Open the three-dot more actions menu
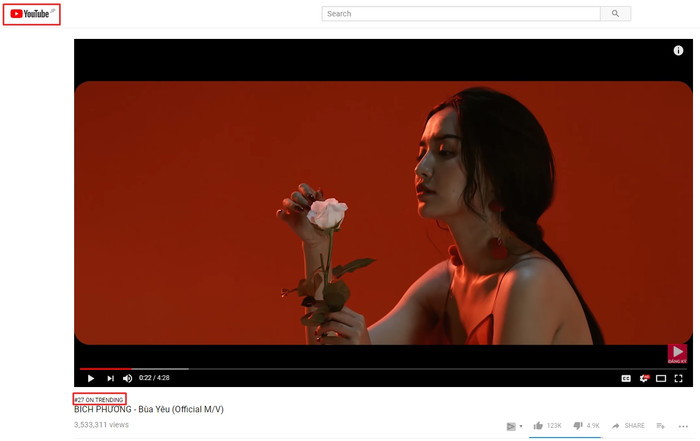700x441 pixels. tap(683, 426)
